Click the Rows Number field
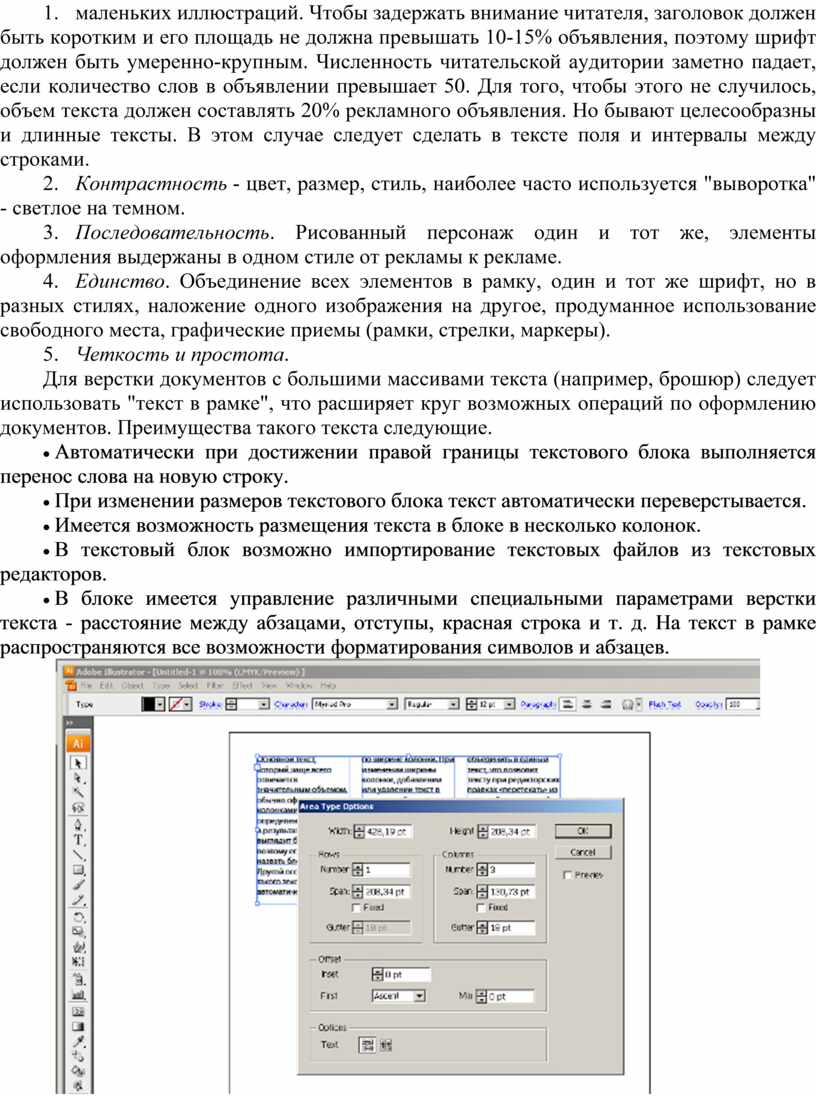The image size is (816, 1096). pos(387,870)
